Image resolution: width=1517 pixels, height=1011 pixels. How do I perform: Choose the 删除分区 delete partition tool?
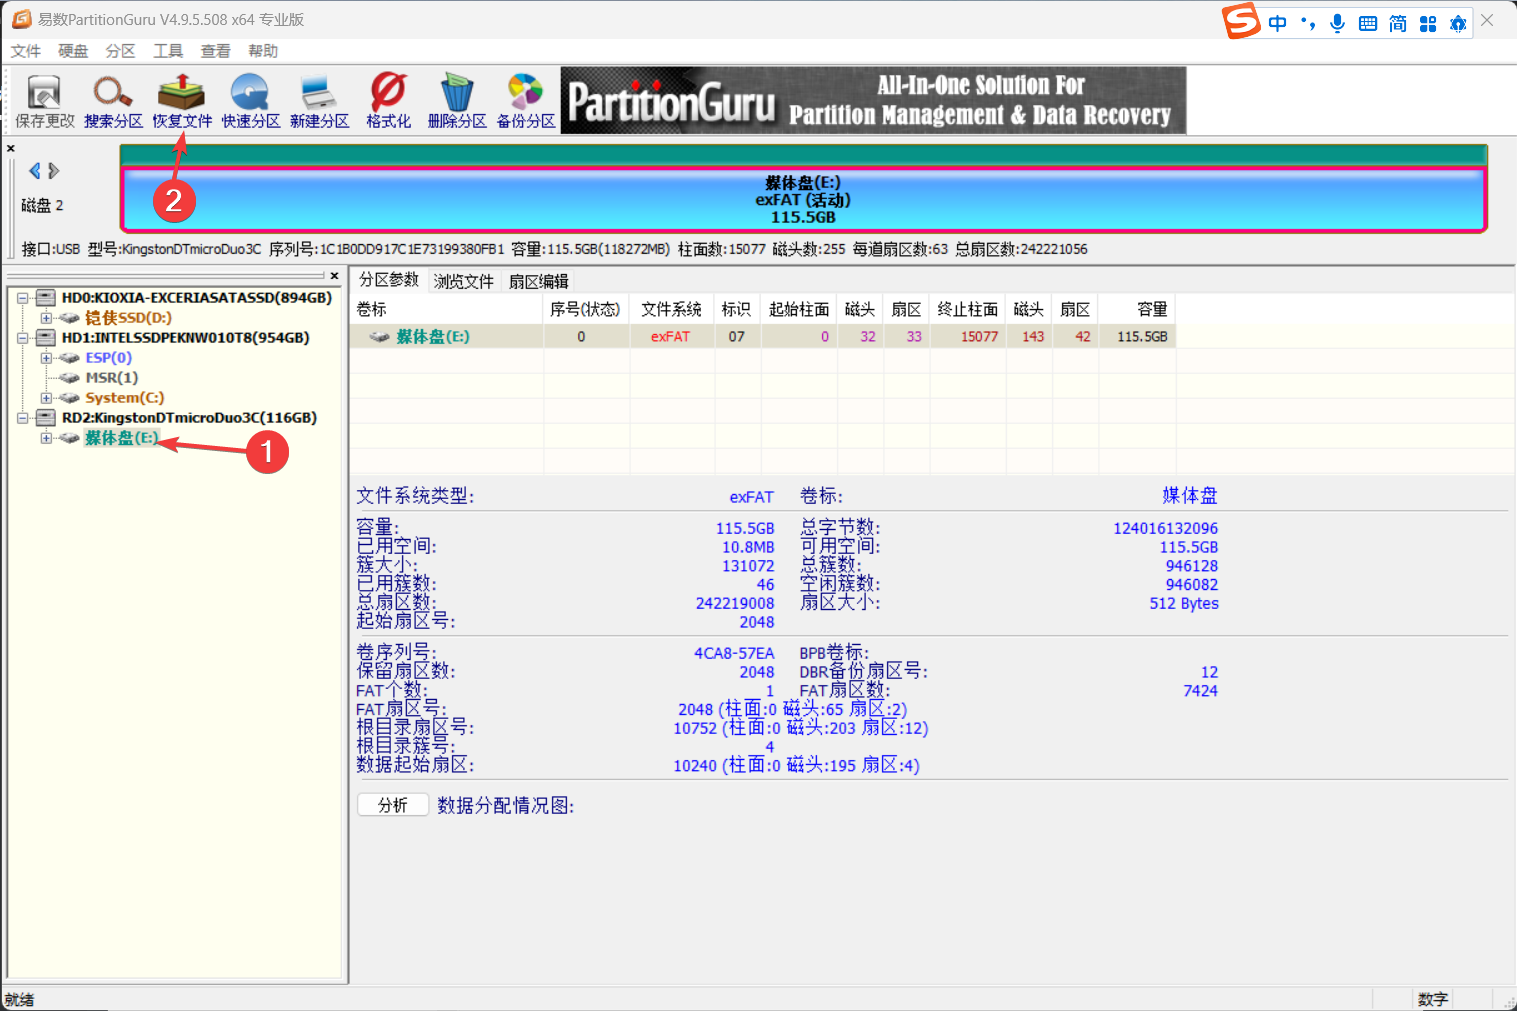(x=457, y=102)
